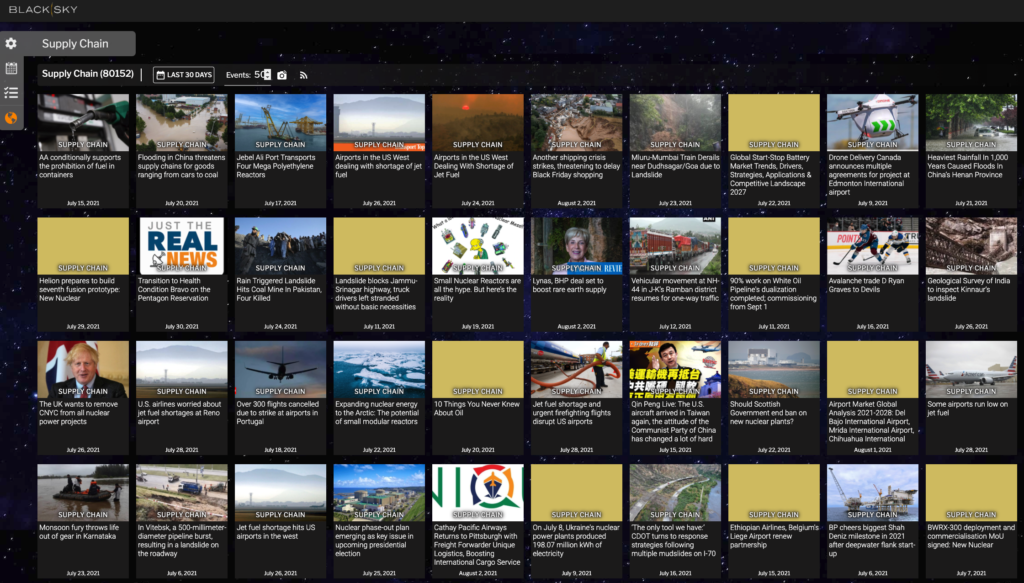Click the BP Shah Deniz platform thumbnail
1024x583 pixels.
(x=872, y=492)
